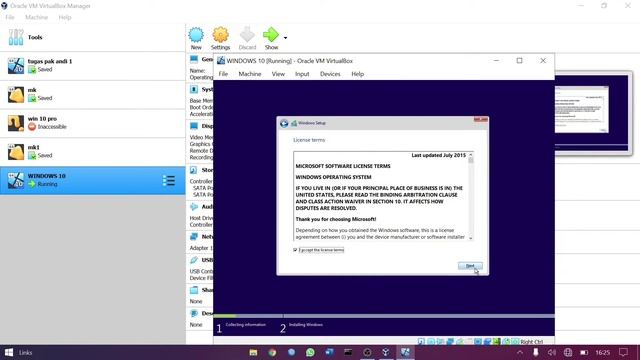
Task: Click the clock showing 16:25
Action: [x=602, y=352]
